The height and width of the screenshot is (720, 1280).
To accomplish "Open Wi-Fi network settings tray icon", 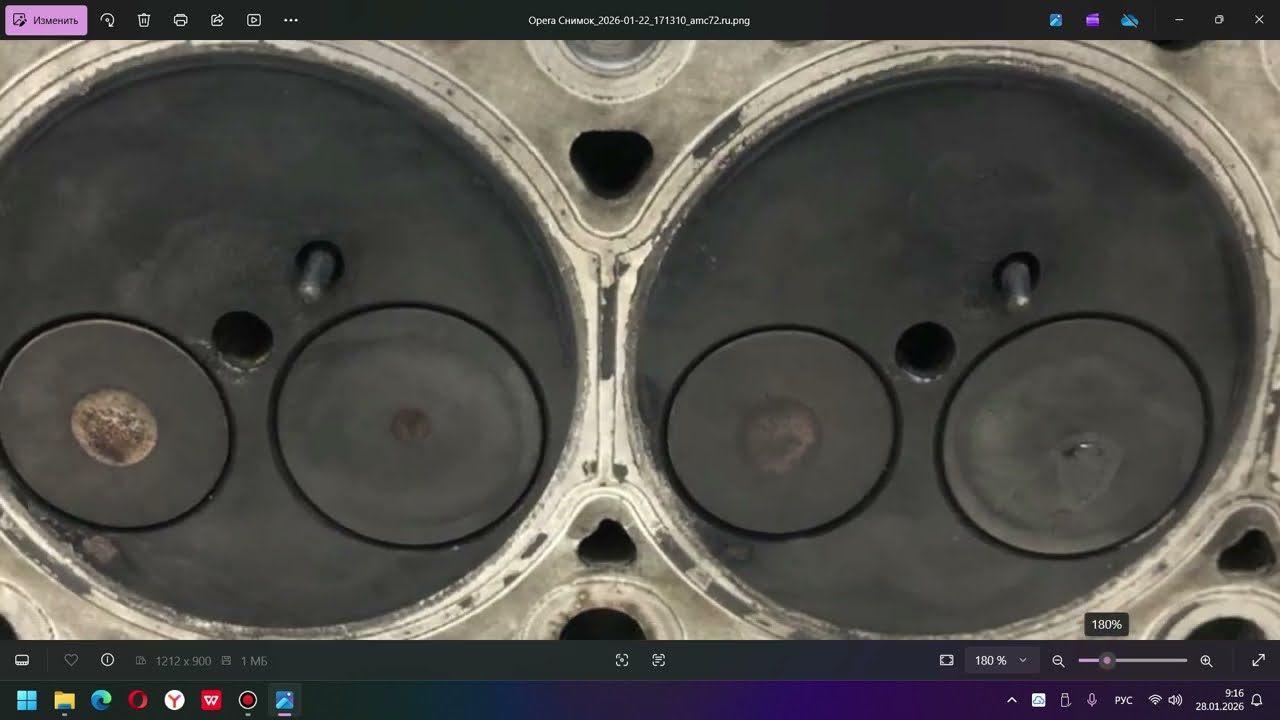I will 1155,700.
